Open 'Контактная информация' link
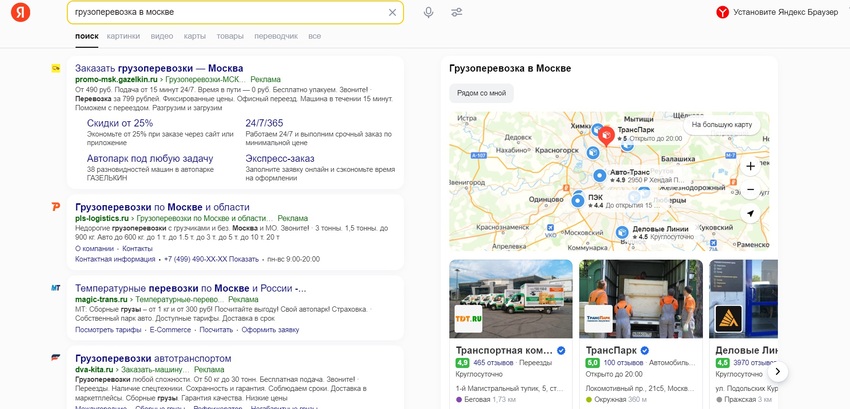Image resolution: width=850 pixels, height=409 pixels. (115, 259)
